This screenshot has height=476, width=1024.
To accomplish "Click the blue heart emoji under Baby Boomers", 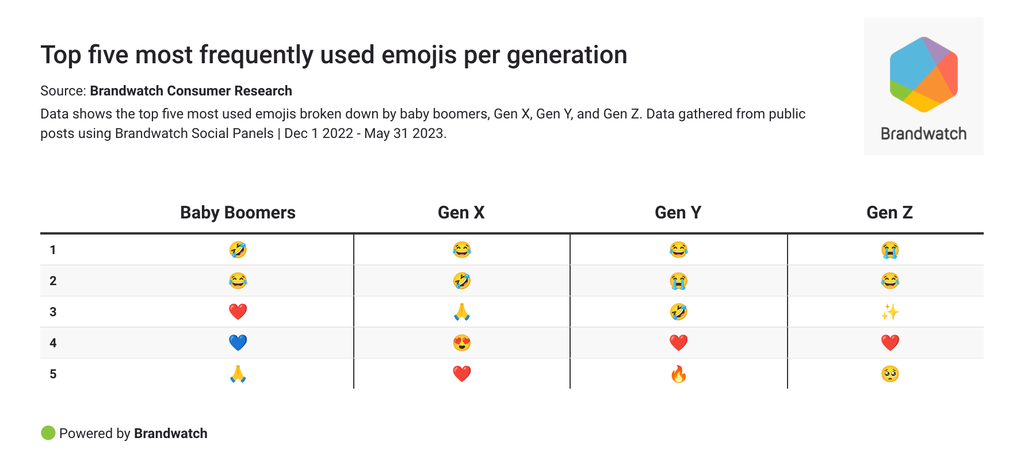I will [238, 343].
